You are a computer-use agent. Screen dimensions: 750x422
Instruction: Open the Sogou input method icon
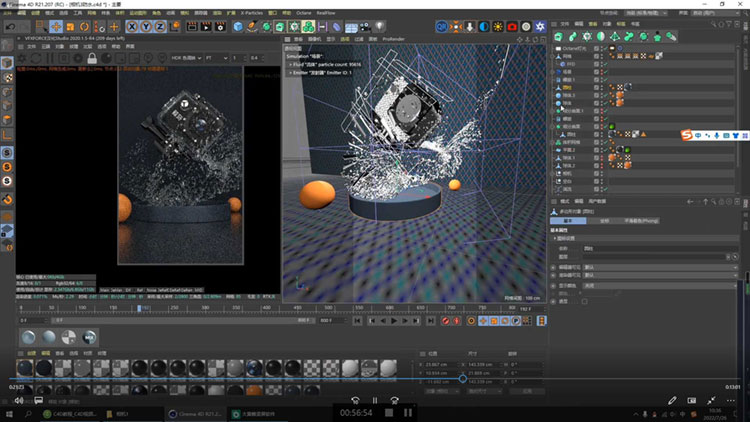point(688,134)
